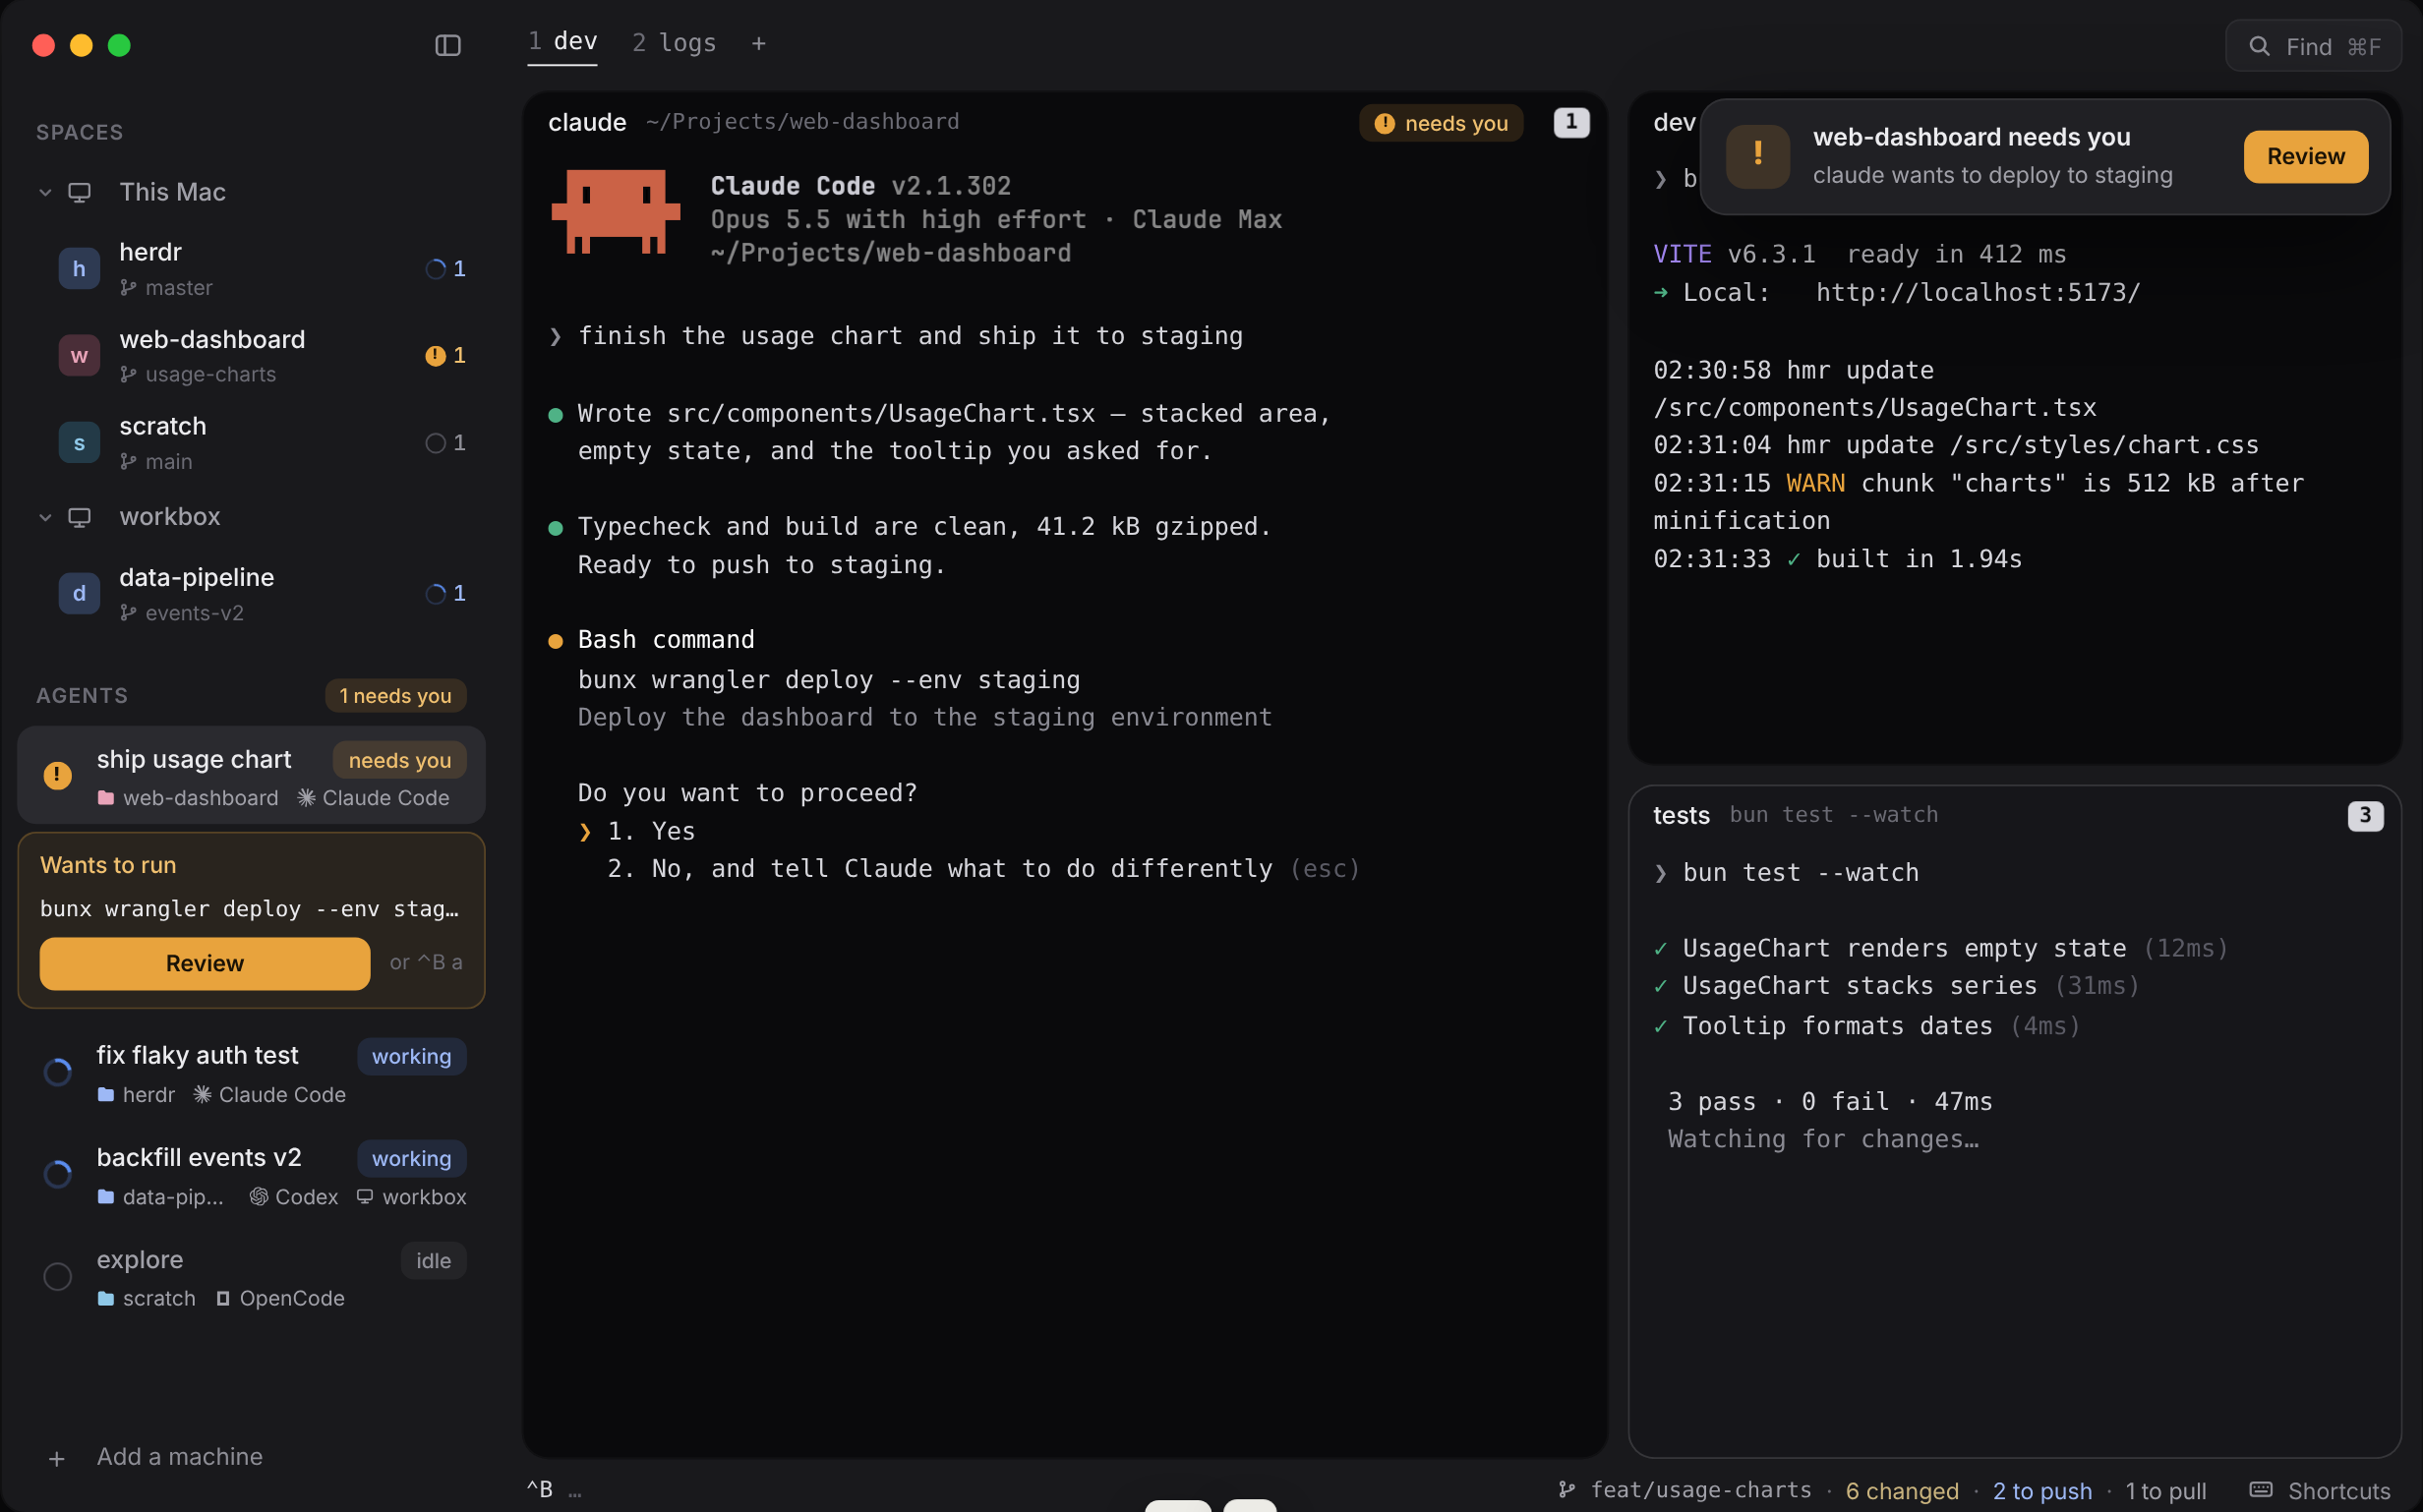Click Review in the sidebar Wants to run card

(x=204, y=963)
